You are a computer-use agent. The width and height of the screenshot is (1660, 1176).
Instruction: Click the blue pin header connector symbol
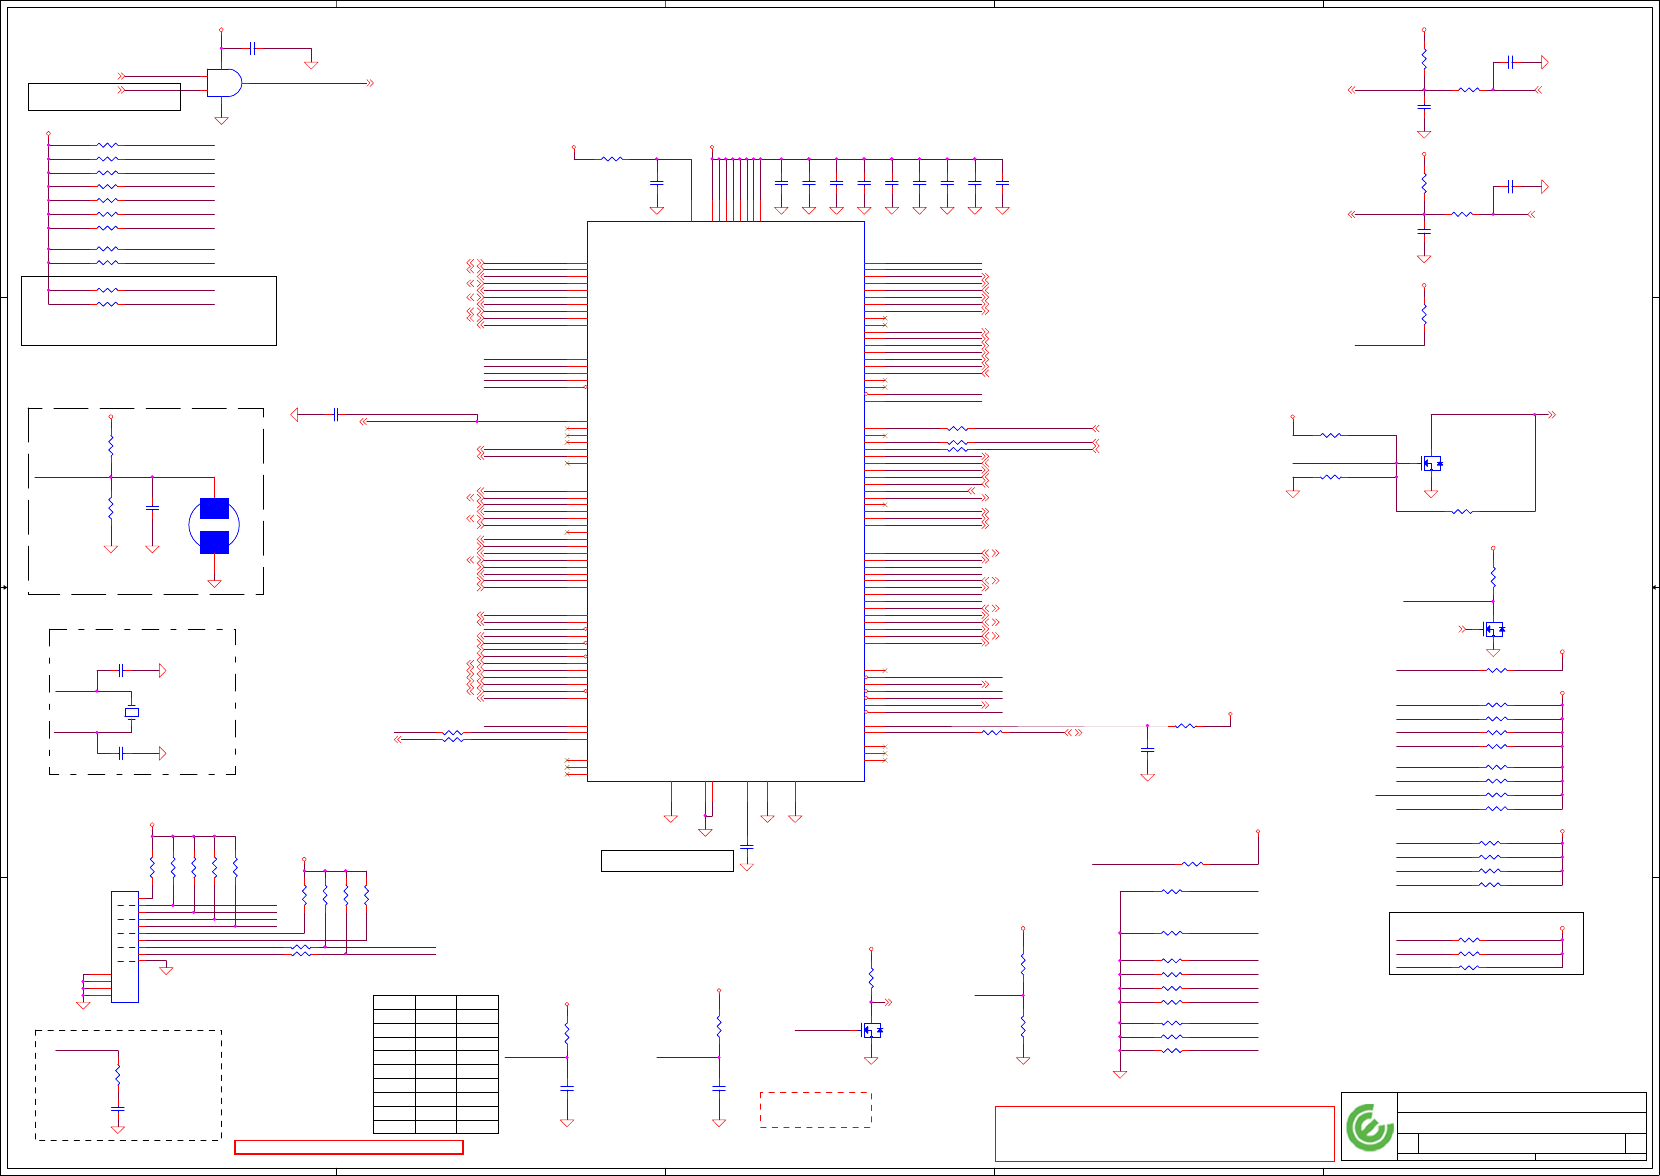click(x=125, y=947)
